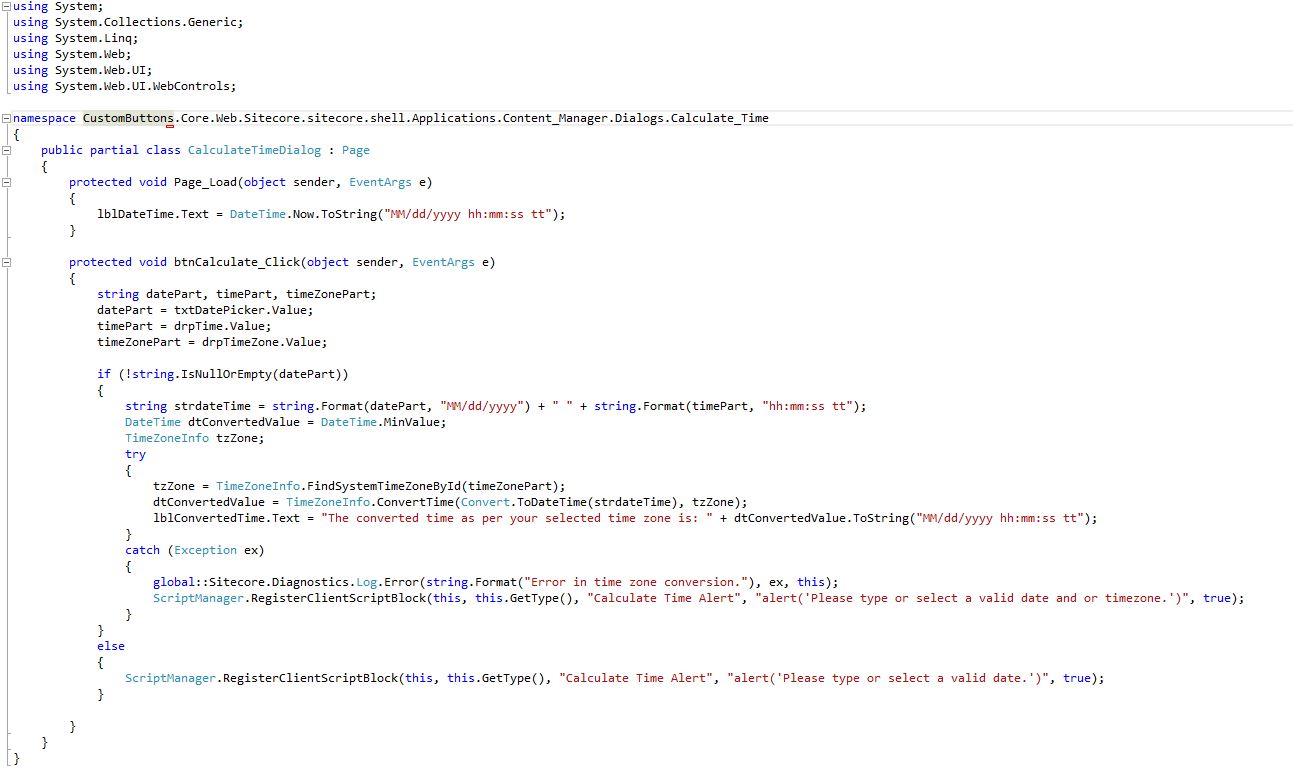Click the 'using System.Linq;' line
Image resolution: width=1293 pixels, height=779 pixels.
(76, 38)
